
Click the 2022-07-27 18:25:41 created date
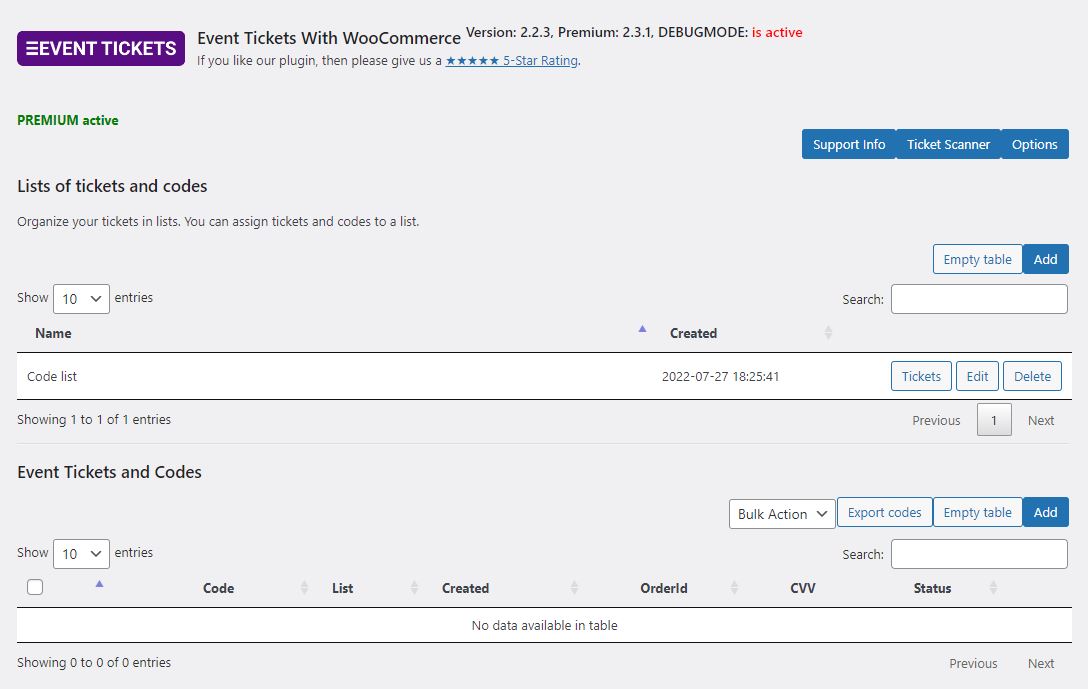tap(720, 376)
